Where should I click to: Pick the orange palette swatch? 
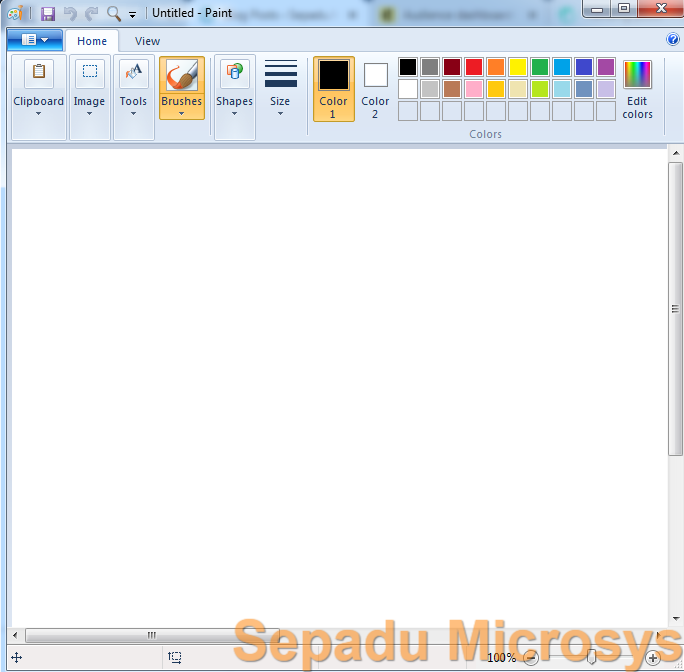tap(496, 67)
